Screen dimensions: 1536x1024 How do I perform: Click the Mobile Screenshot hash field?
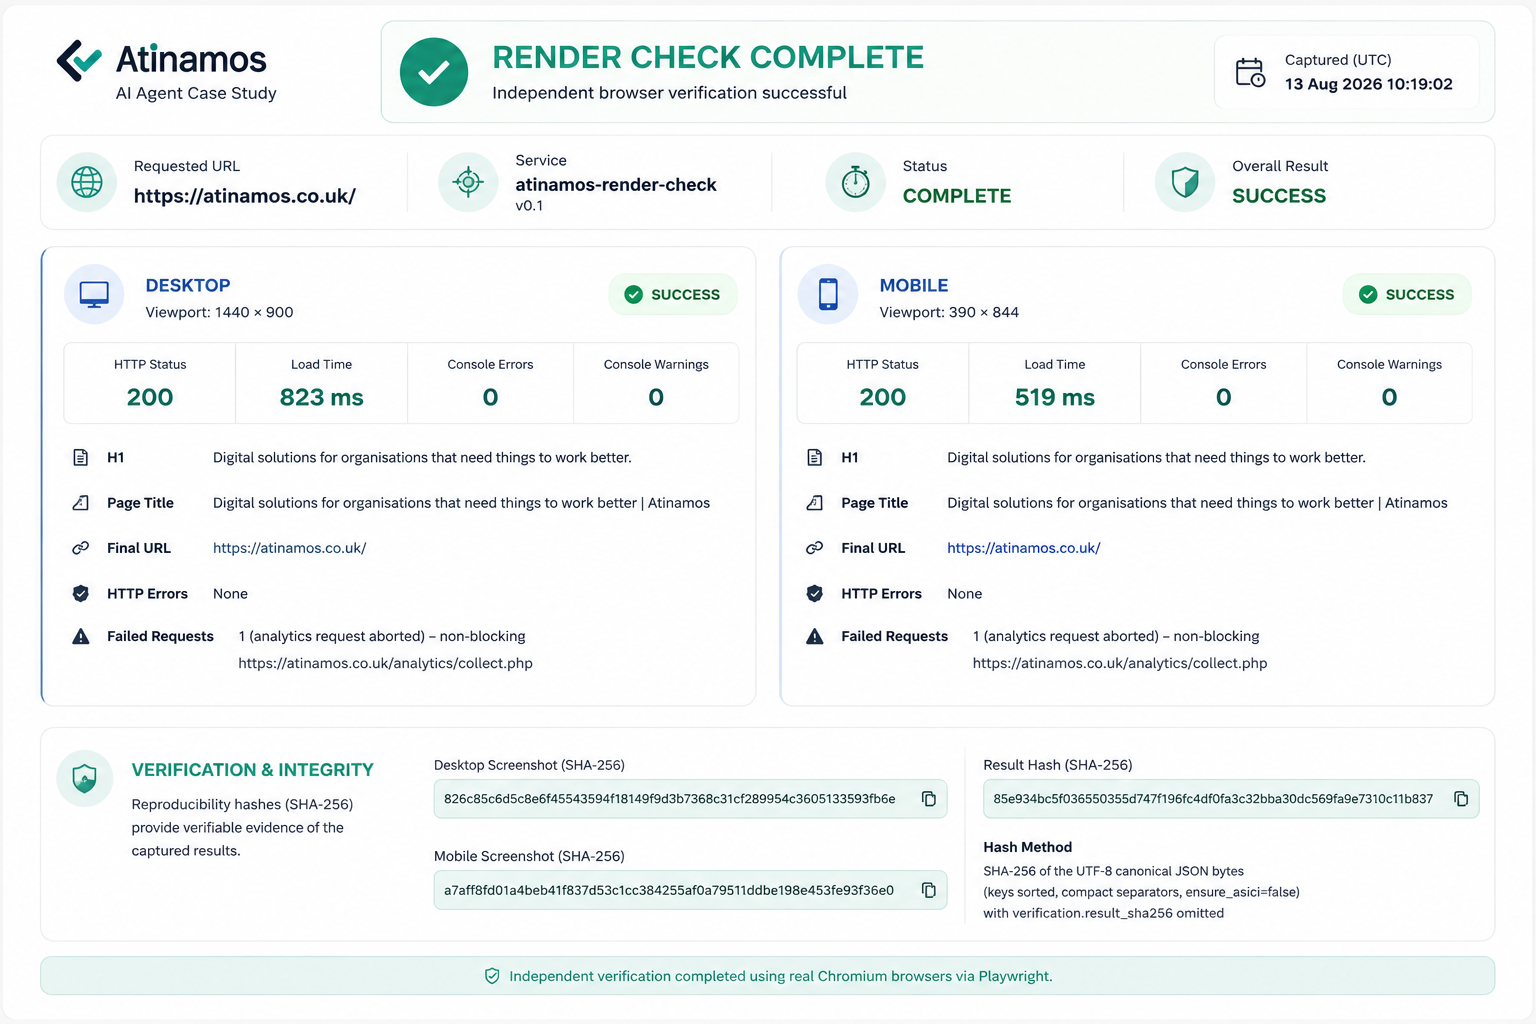(690, 890)
